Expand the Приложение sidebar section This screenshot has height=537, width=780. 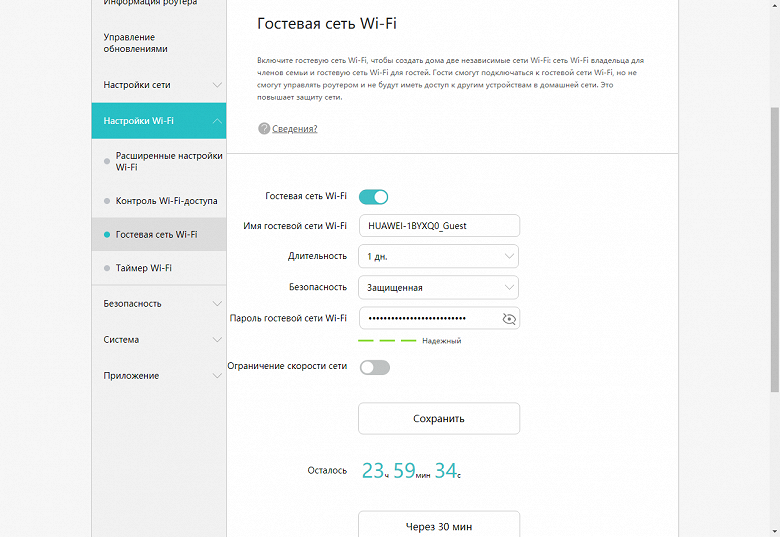[x=159, y=375]
